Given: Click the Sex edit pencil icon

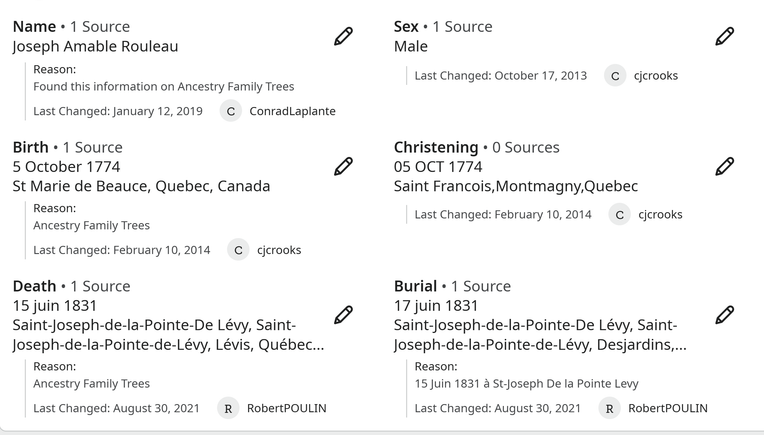Looking at the screenshot, I should tap(725, 37).
